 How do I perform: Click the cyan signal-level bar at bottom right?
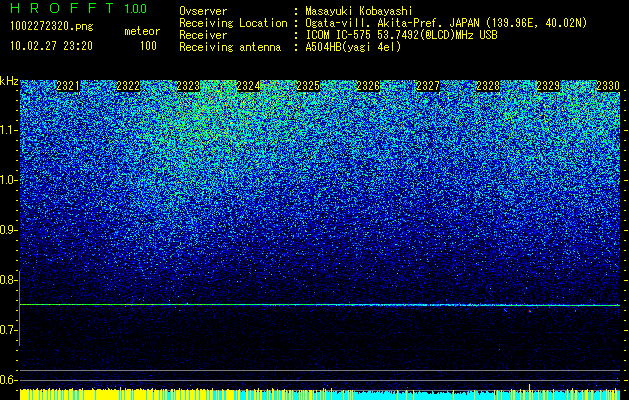(x=485, y=395)
